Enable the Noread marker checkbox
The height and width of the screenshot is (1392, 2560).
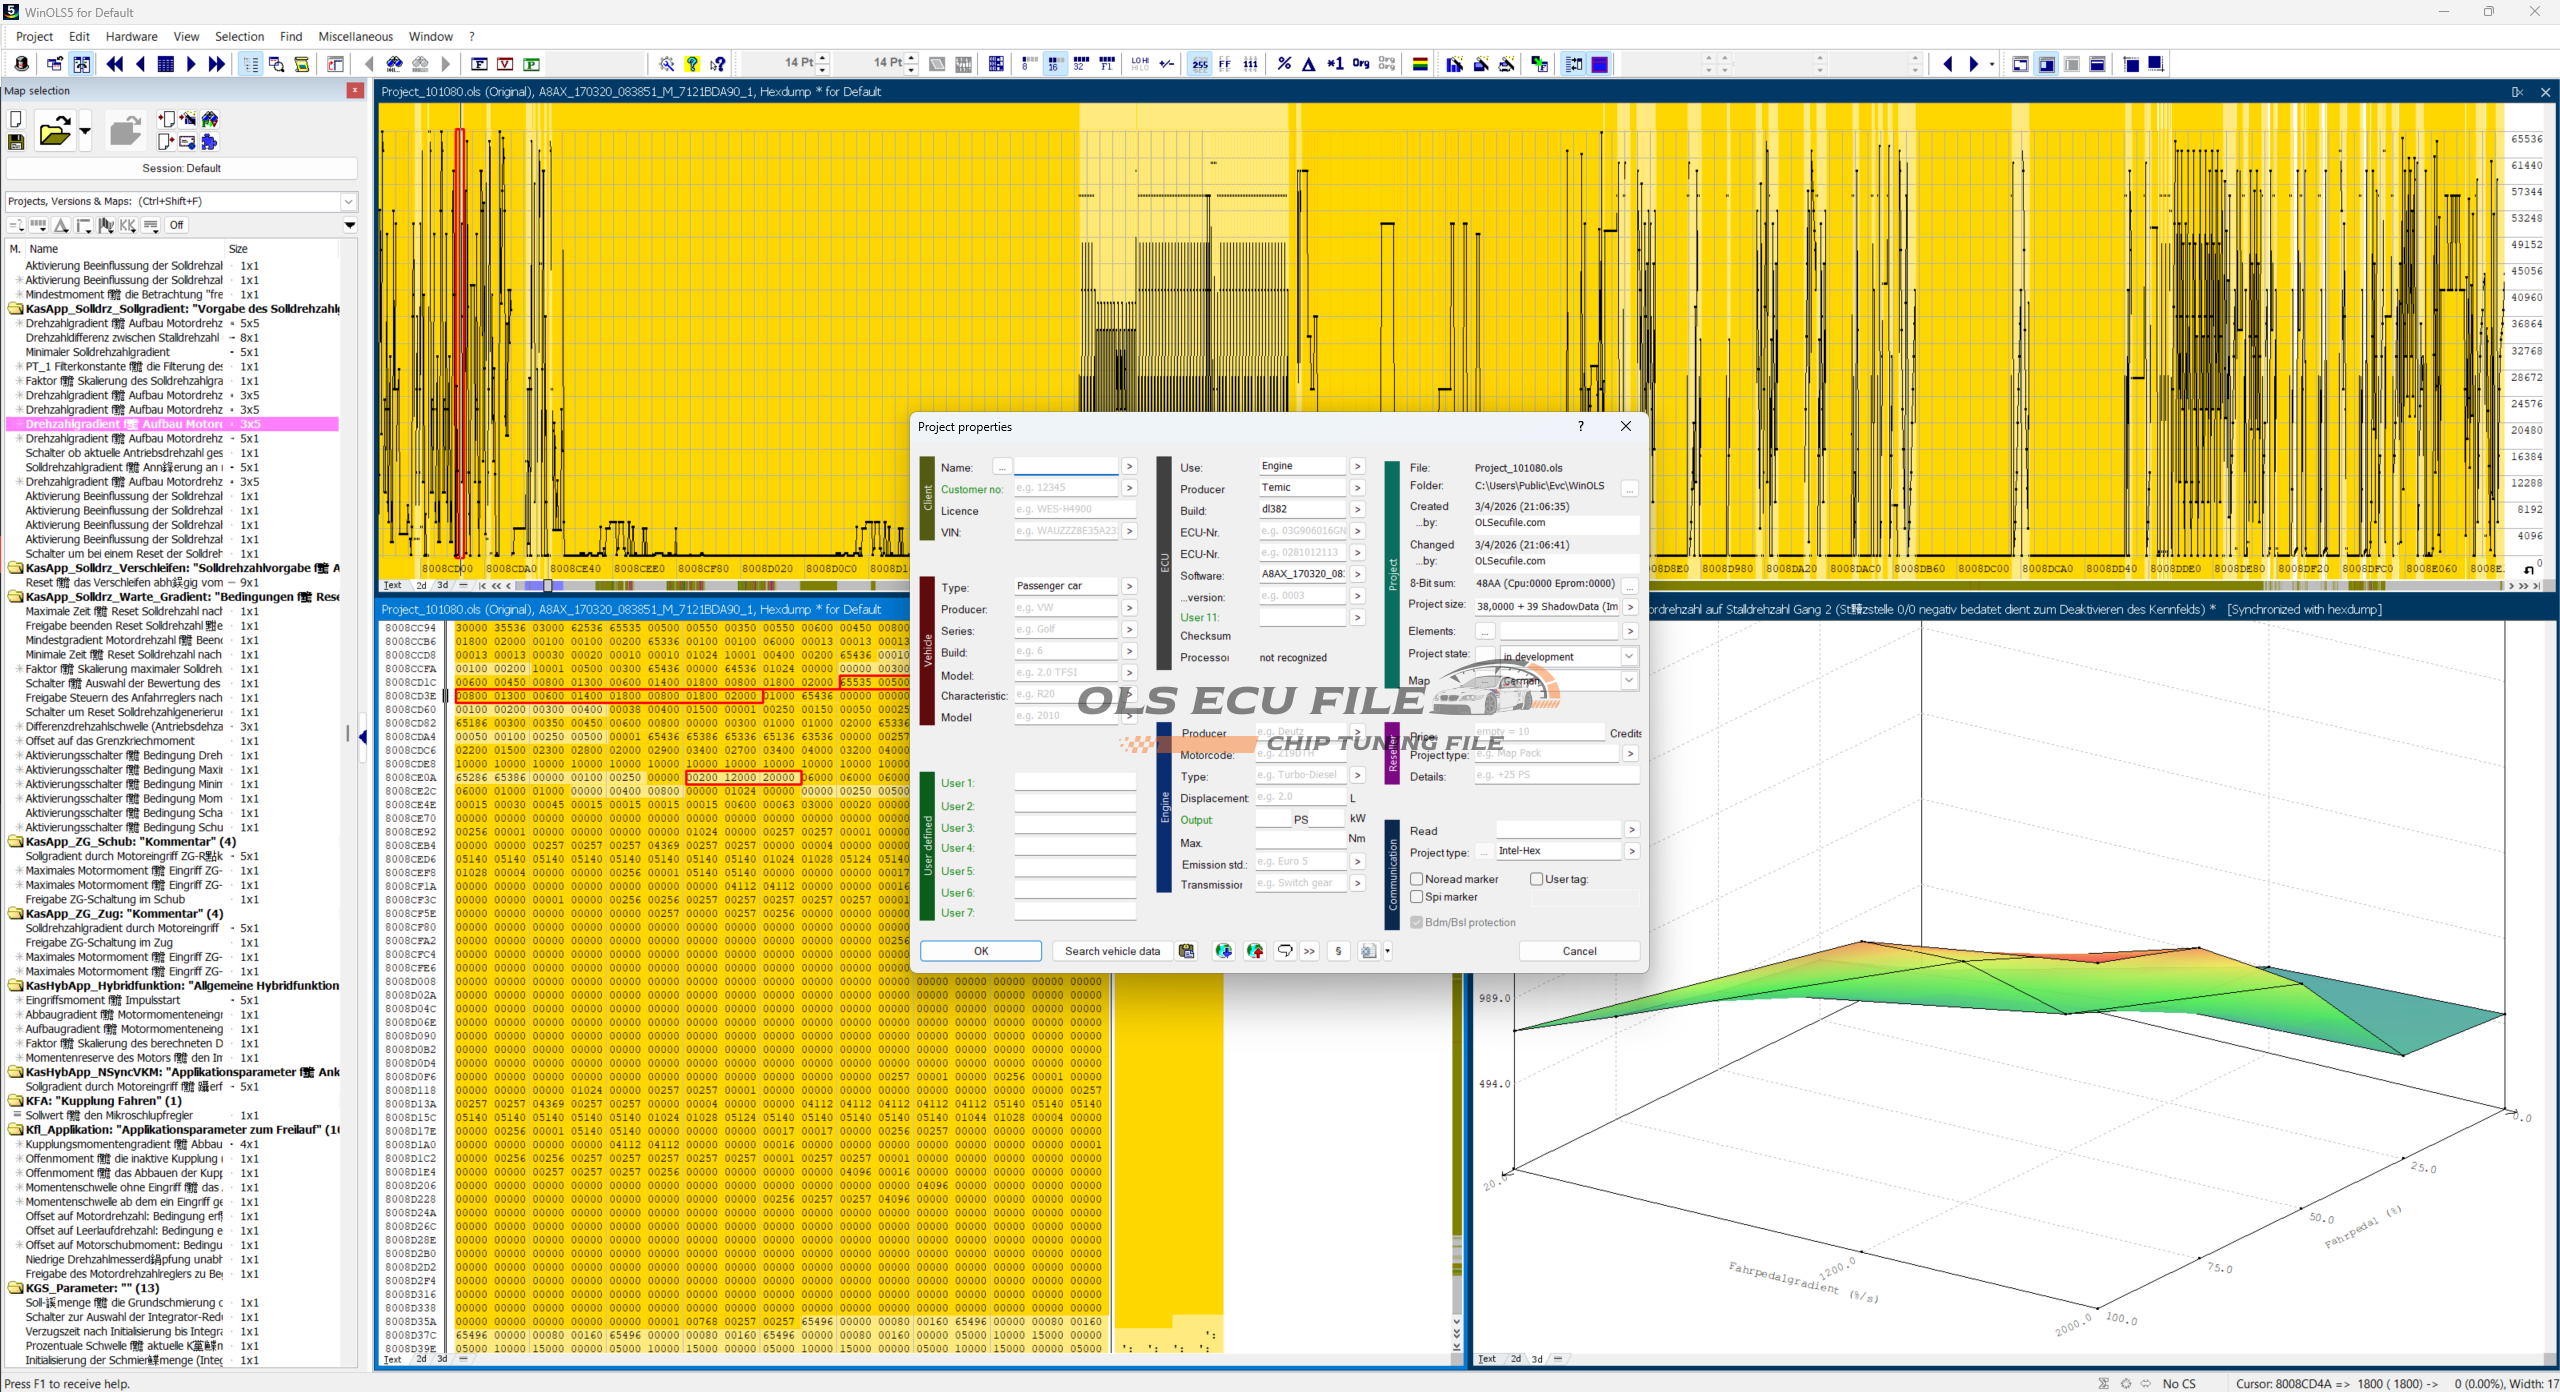pyautogui.click(x=1417, y=879)
